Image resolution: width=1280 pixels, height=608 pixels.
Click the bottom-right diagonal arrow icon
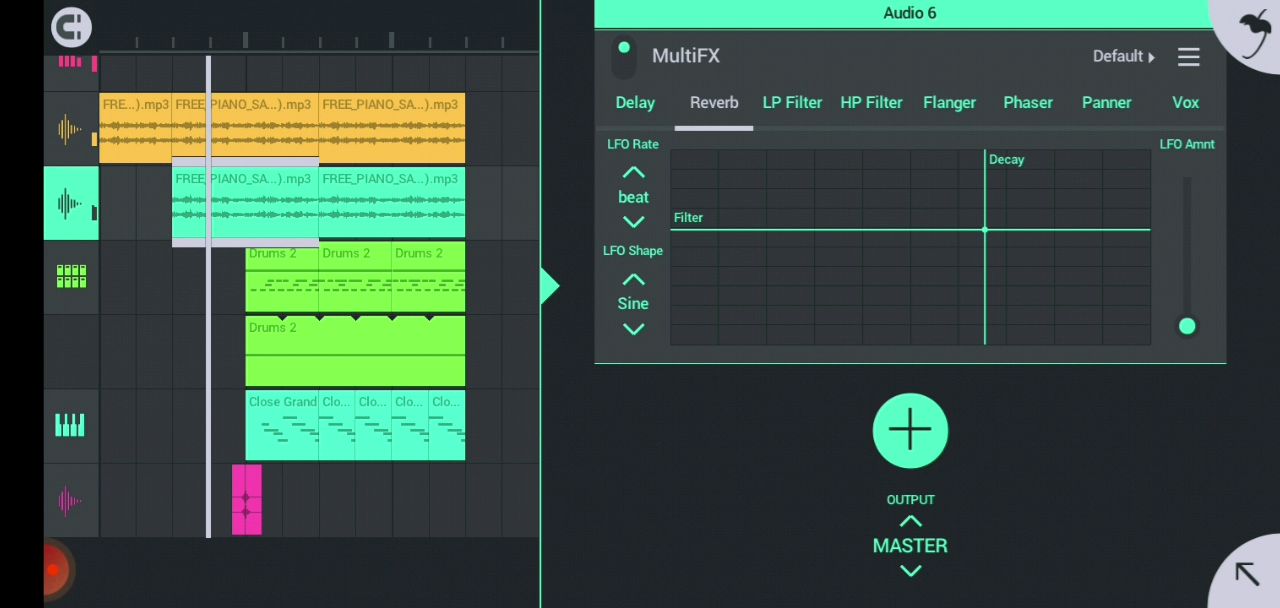point(1246,574)
